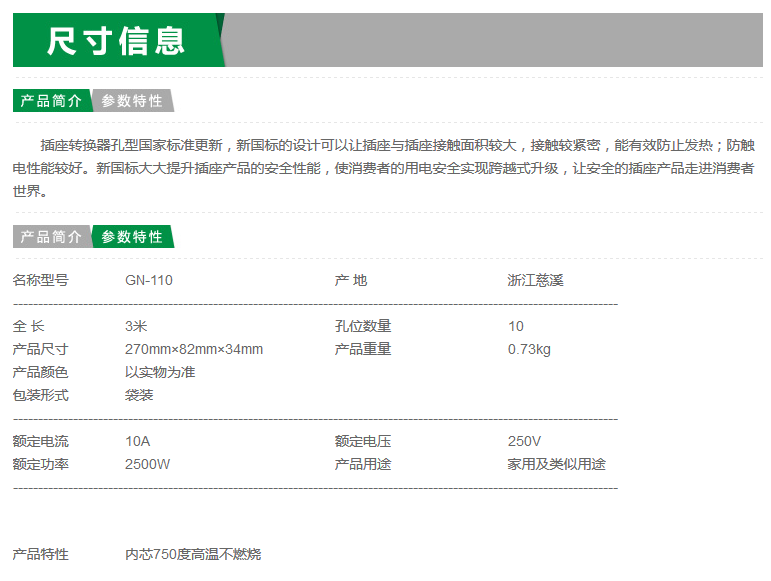Viewport: 771px width, 581px height.
Task: Click the 以实物为准 product color value
Action: [x=160, y=372]
